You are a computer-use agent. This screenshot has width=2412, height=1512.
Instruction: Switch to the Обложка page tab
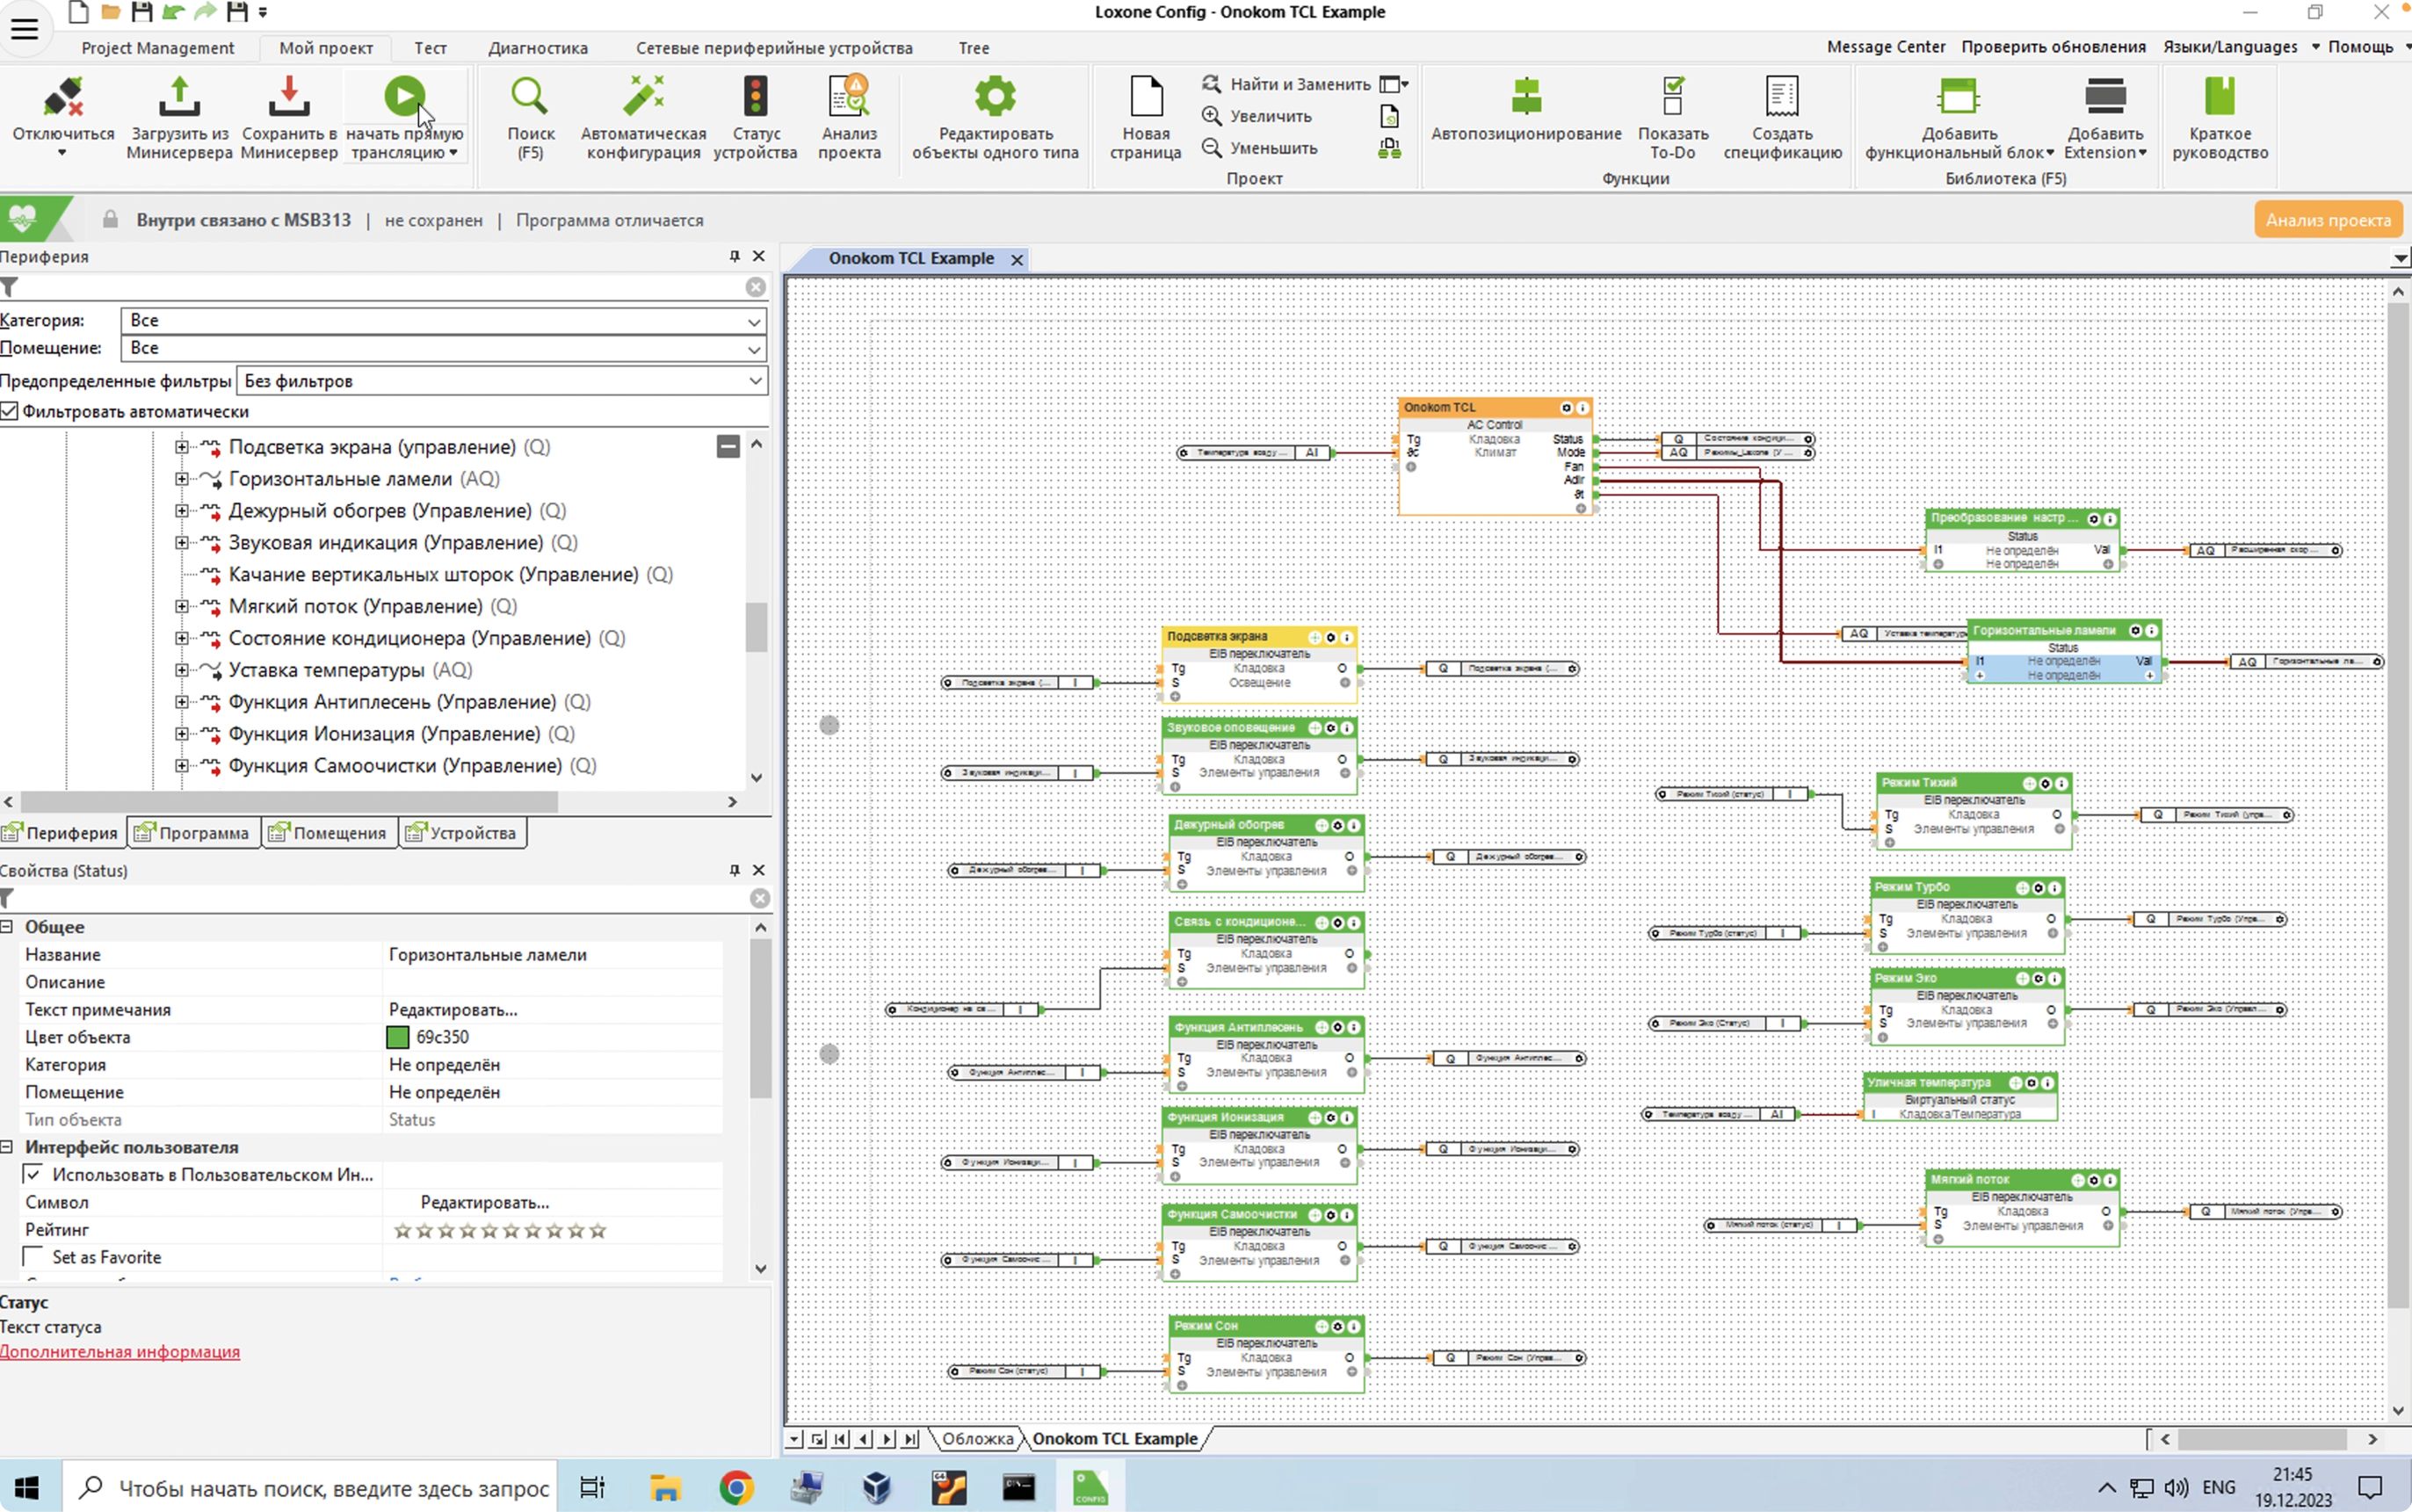click(x=976, y=1438)
